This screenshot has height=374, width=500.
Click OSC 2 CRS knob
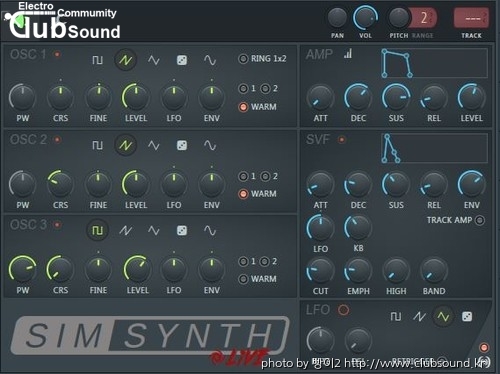(x=60, y=184)
